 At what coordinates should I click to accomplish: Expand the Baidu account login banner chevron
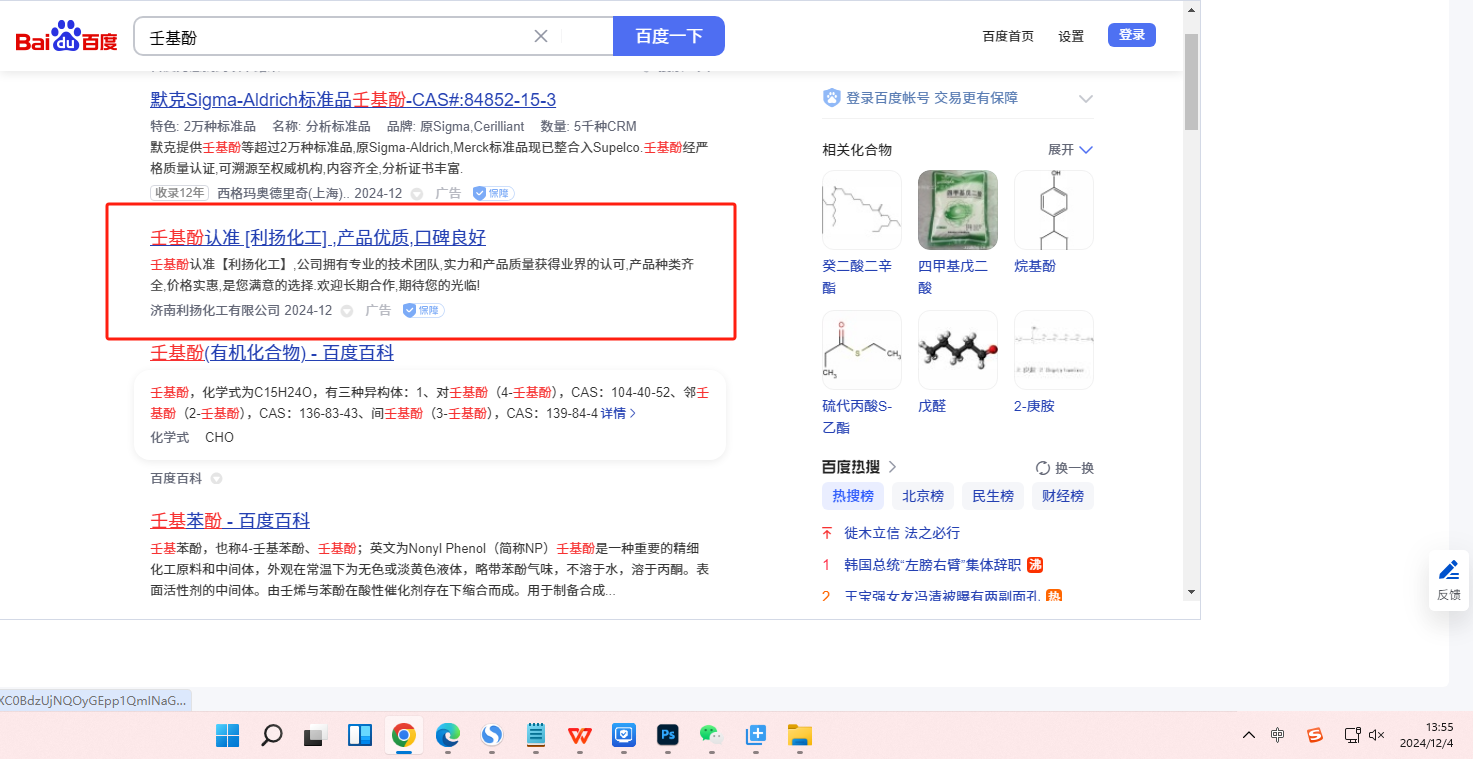pos(1085,98)
